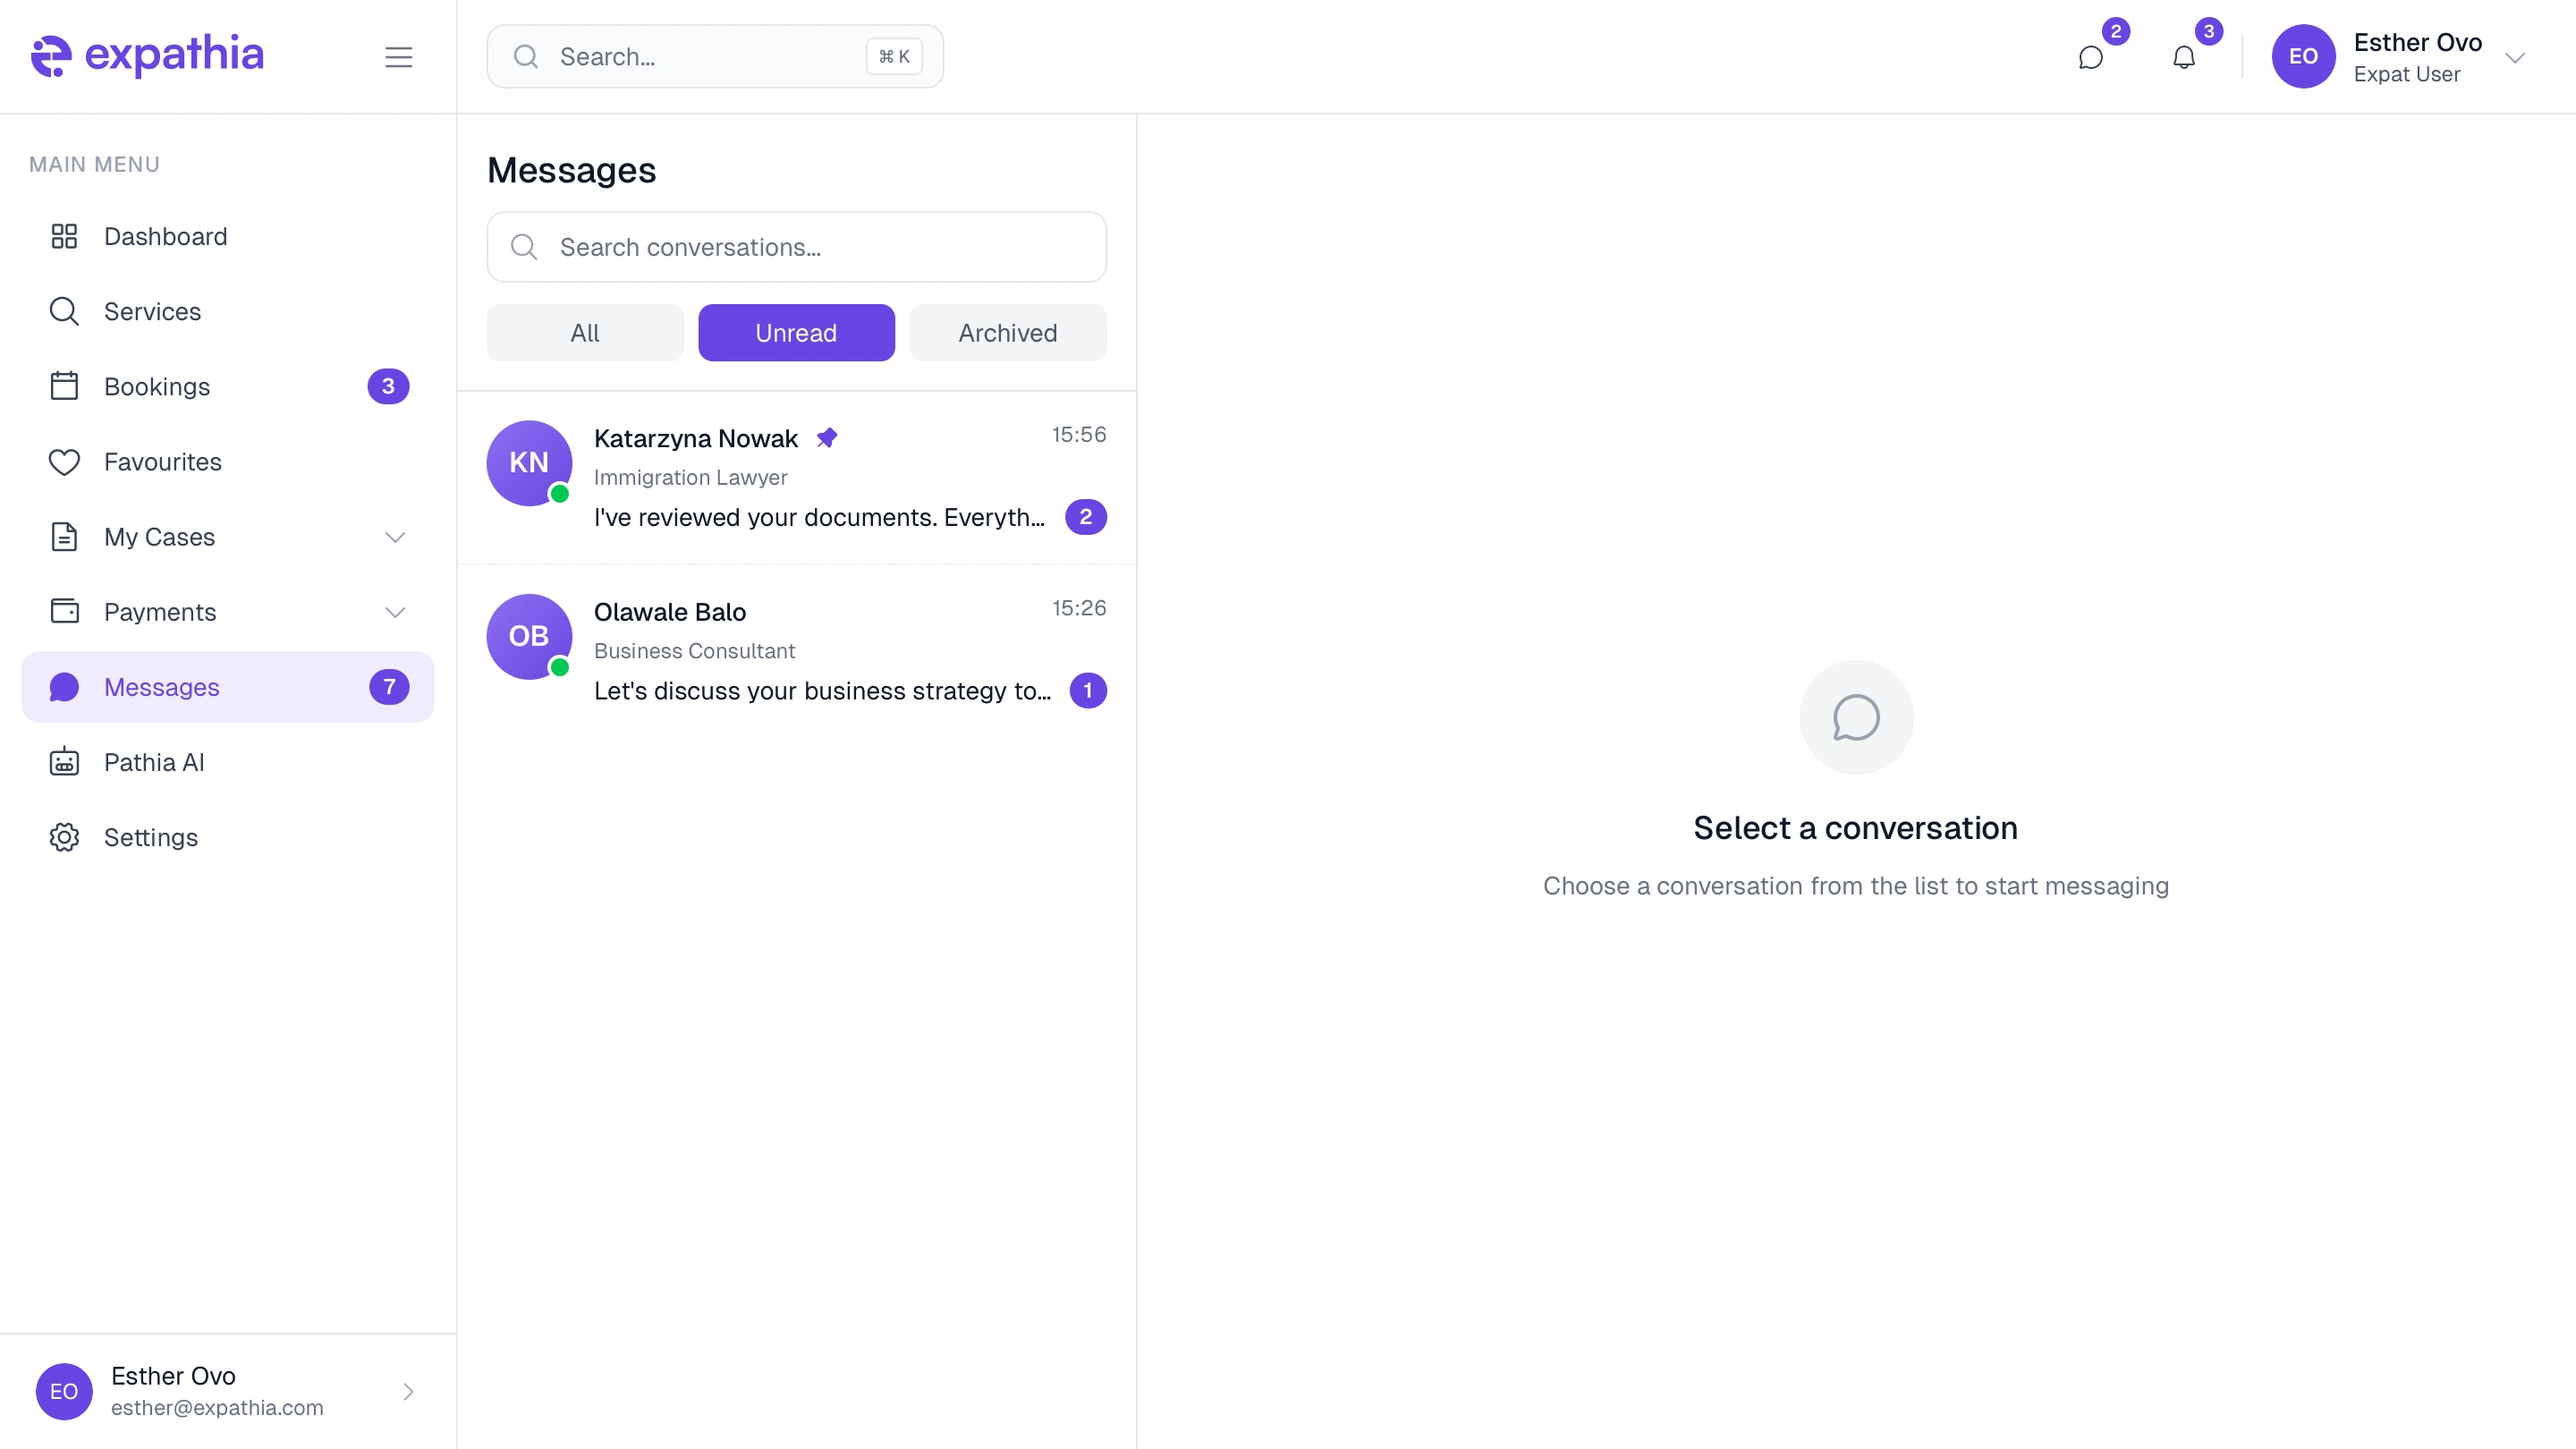Click the pin icon beside Katarzyna Nowak

tap(826, 438)
